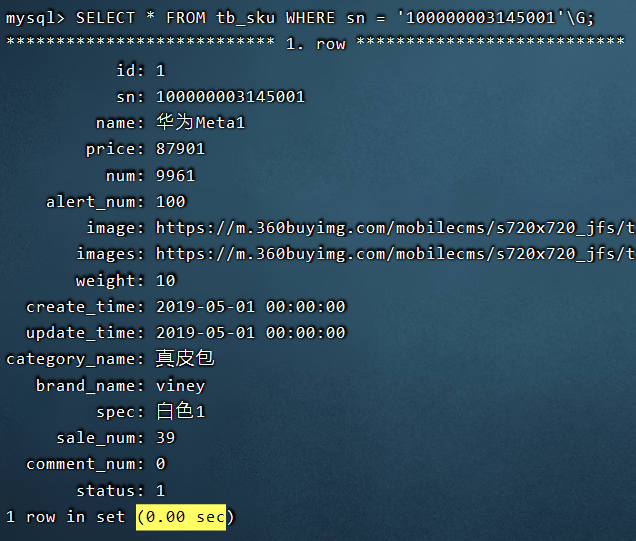Click the sale_num value 39
The image size is (636, 541).
click(165, 438)
